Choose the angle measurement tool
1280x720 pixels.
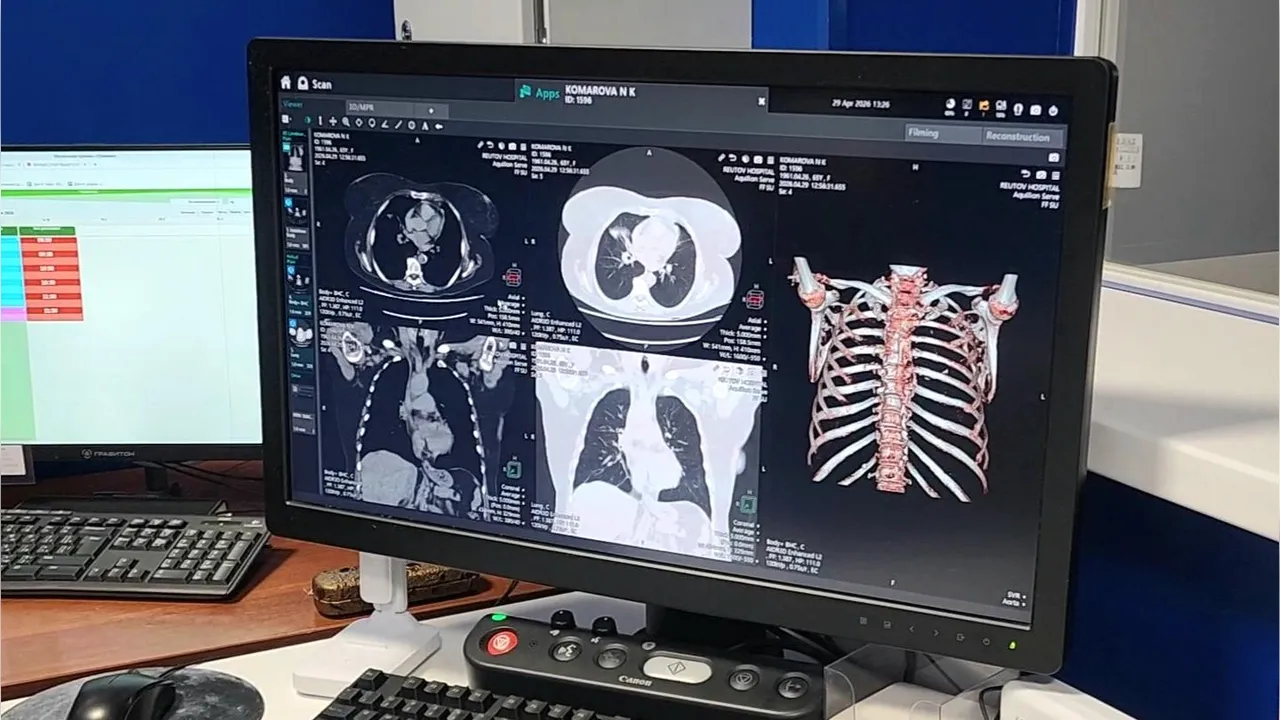385,124
